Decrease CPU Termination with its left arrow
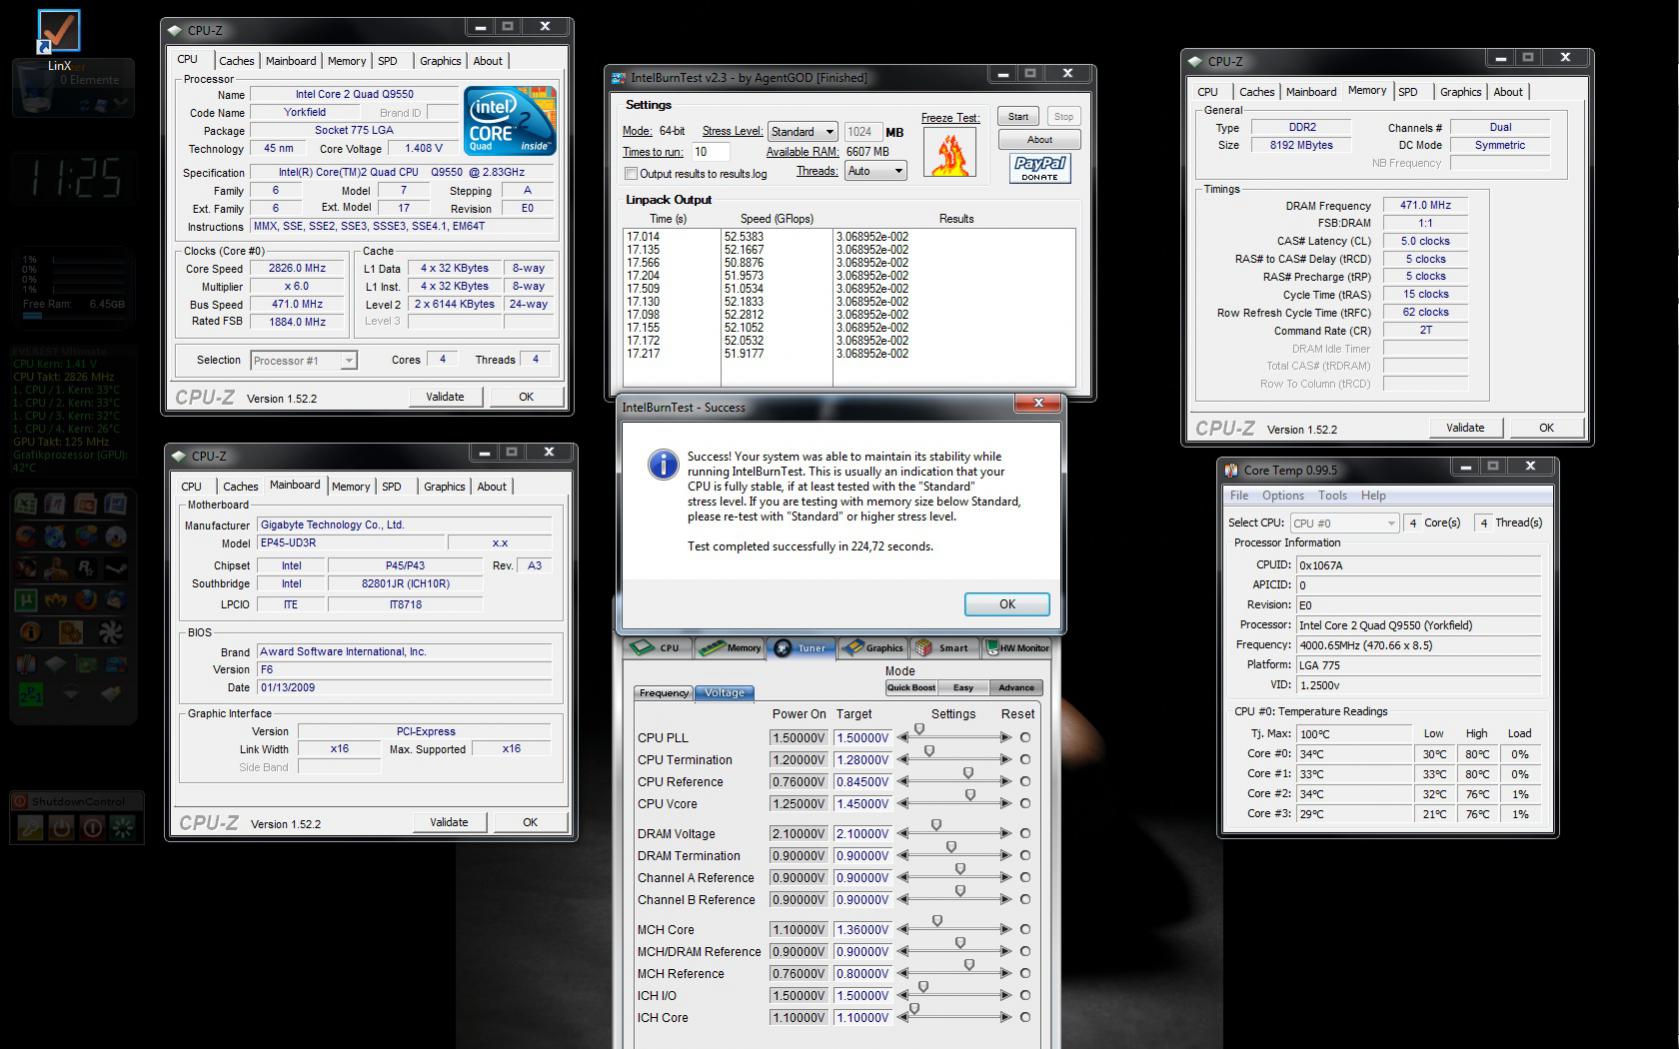This screenshot has width=1679, height=1049. point(903,759)
